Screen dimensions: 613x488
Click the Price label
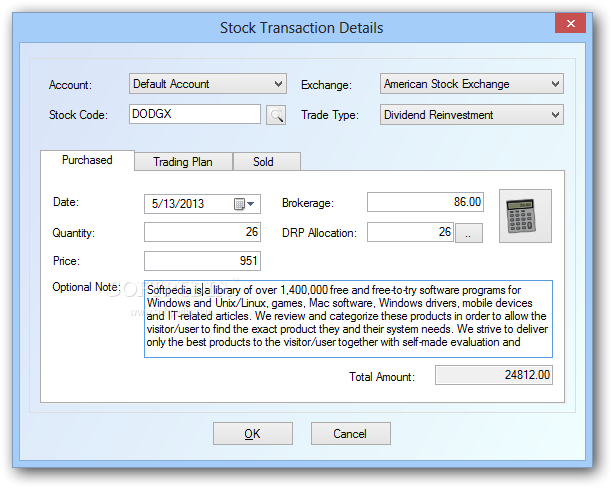pyautogui.click(x=66, y=261)
